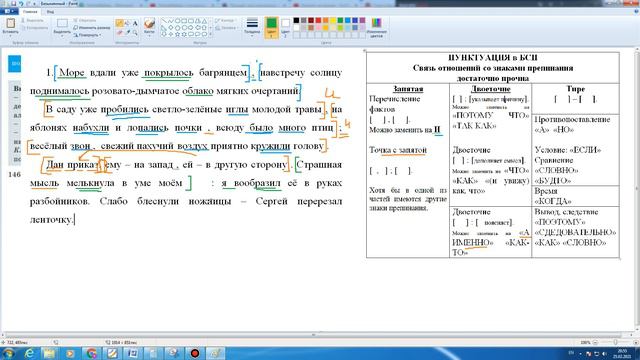The image size is (640, 360).
Task: Choose the red color swatch
Action: tap(319, 20)
